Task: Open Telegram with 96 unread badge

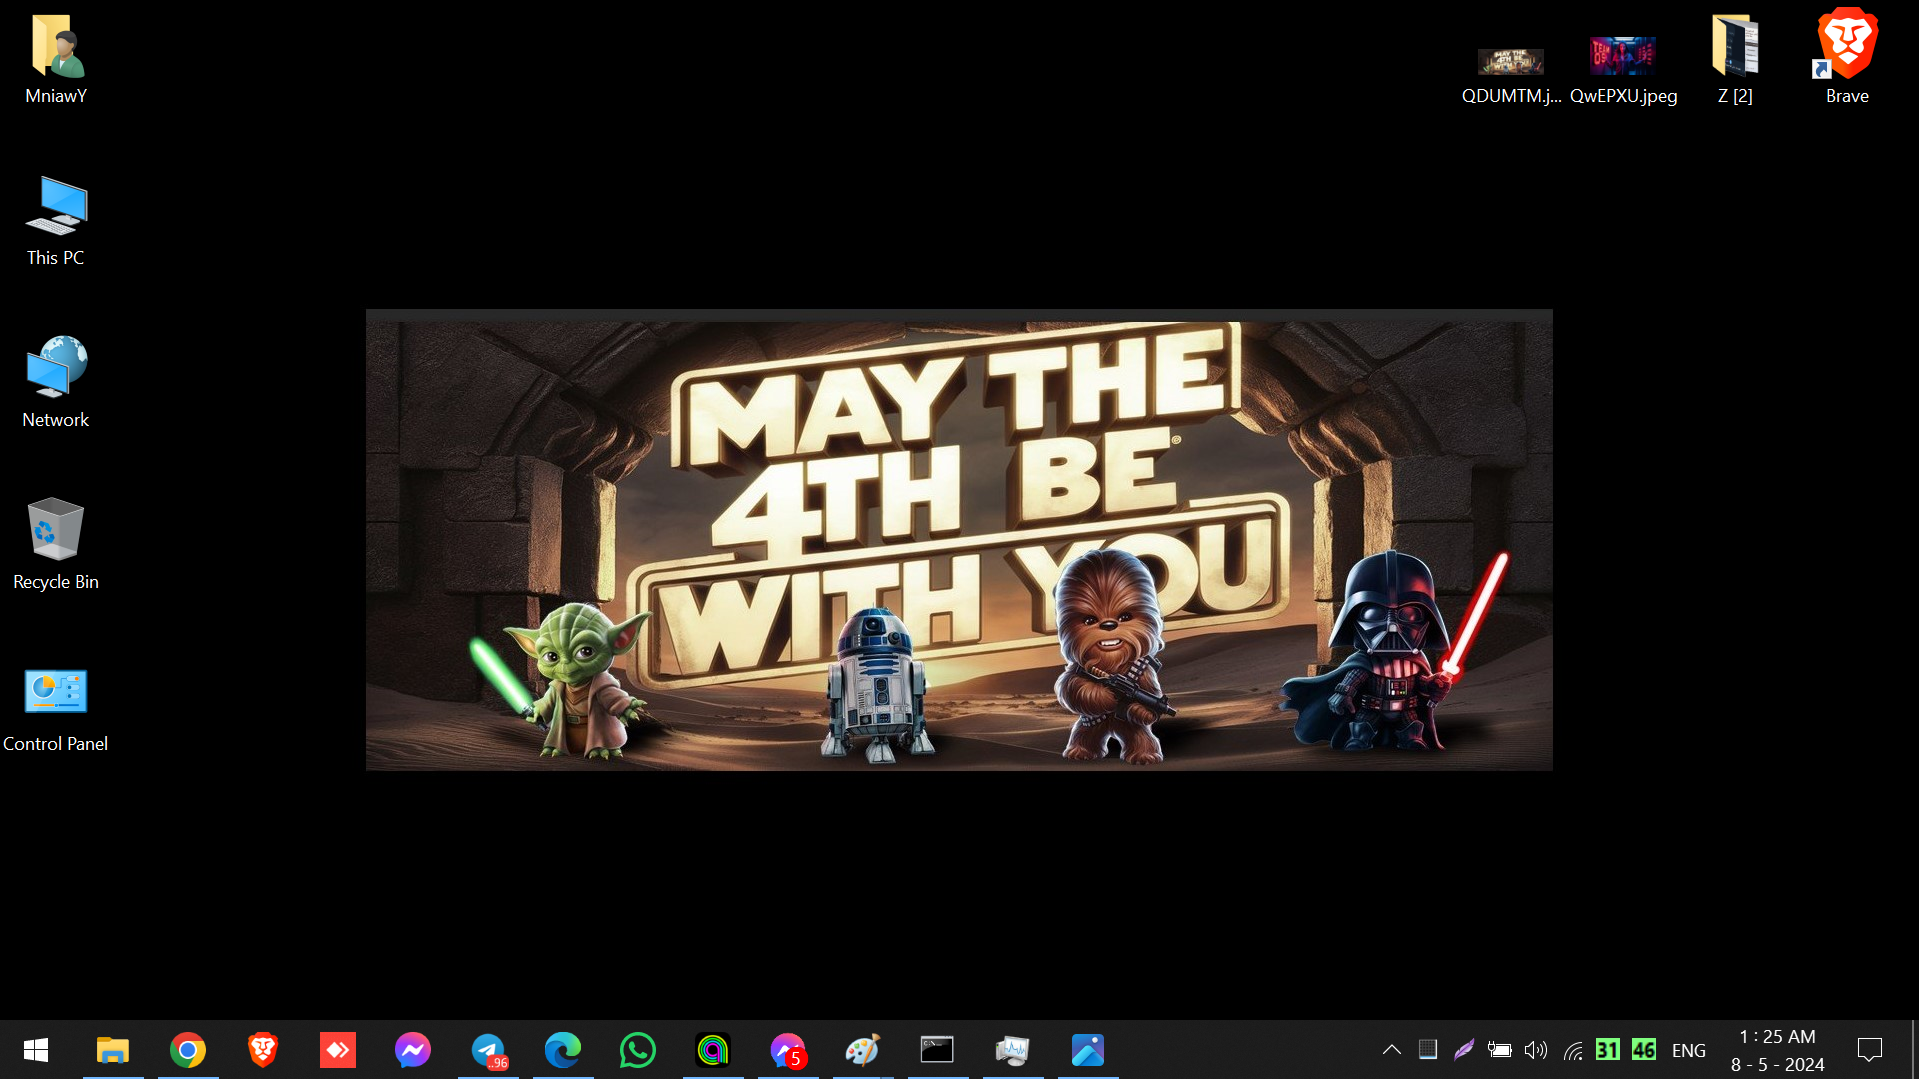Action: click(x=488, y=1050)
